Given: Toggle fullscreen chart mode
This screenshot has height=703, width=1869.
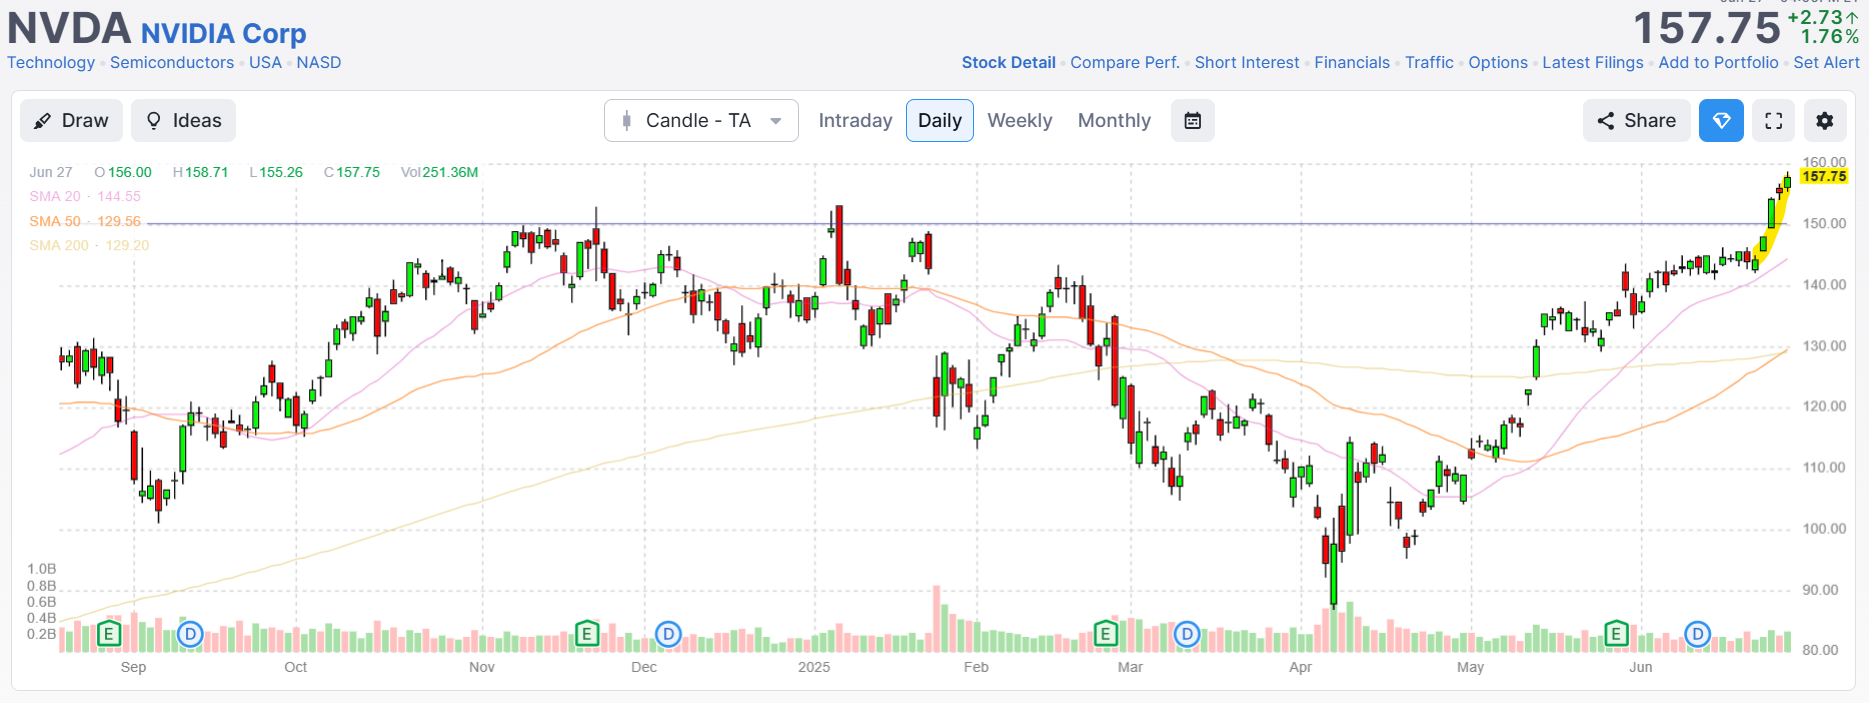Looking at the screenshot, I should (1774, 121).
